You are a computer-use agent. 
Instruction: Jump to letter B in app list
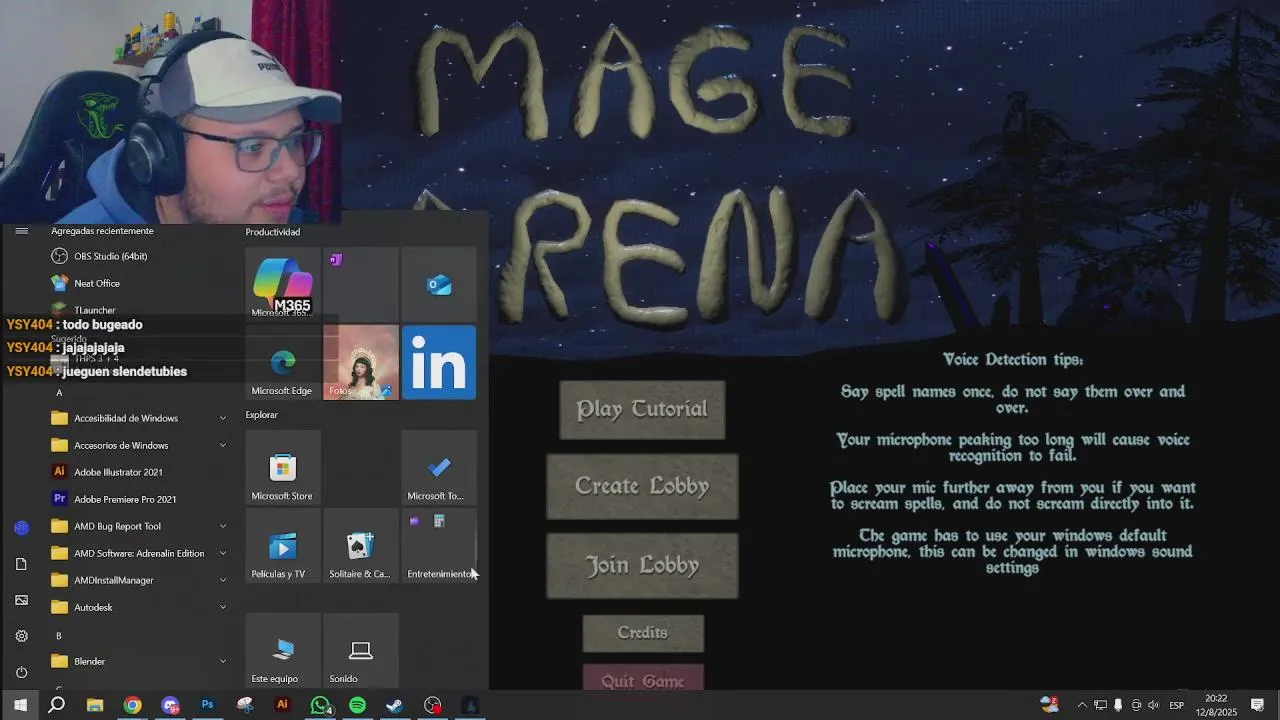pos(59,636)
